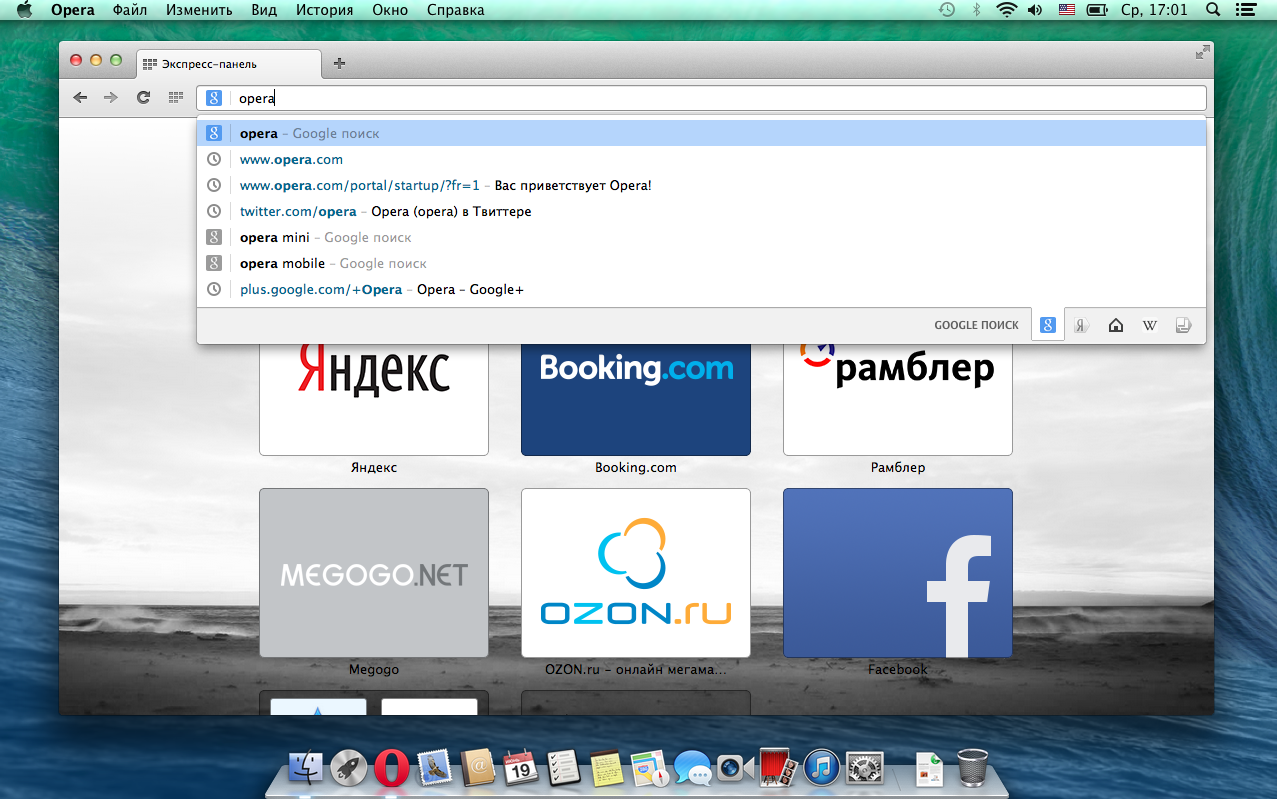Toggle fullscreen with the window corner arrows
Screen dimensions: 1277x799
(x=1202, y=53)
